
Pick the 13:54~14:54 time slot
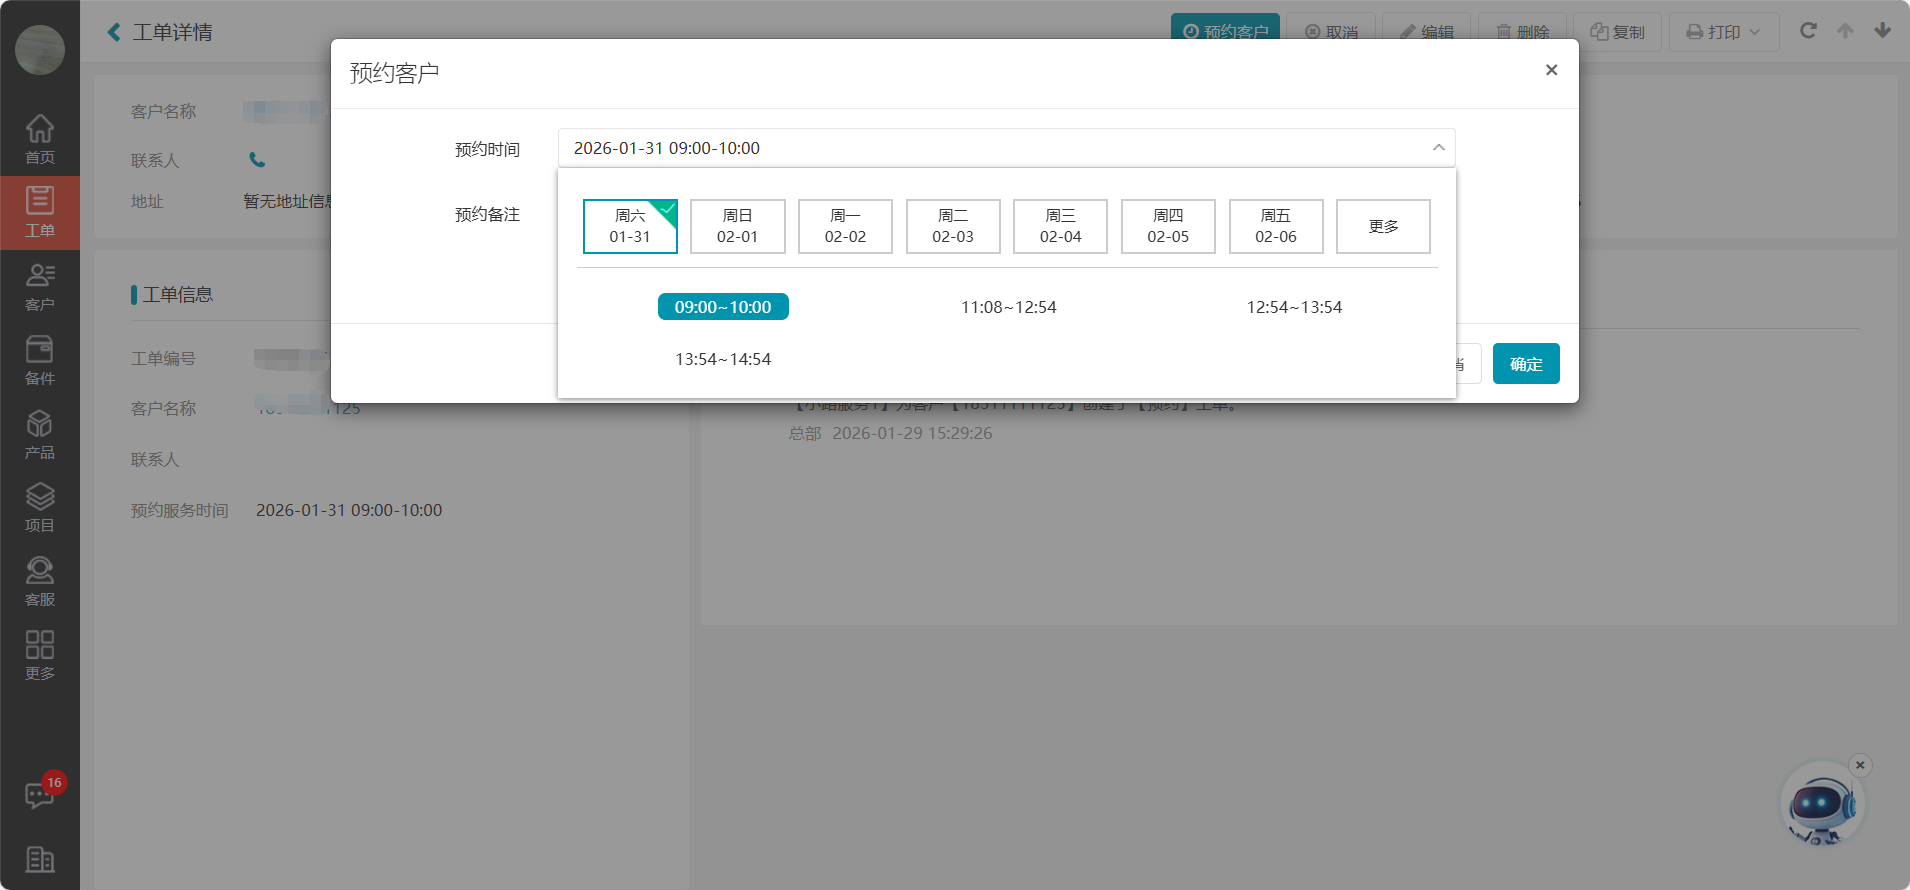tap(723, 359)
